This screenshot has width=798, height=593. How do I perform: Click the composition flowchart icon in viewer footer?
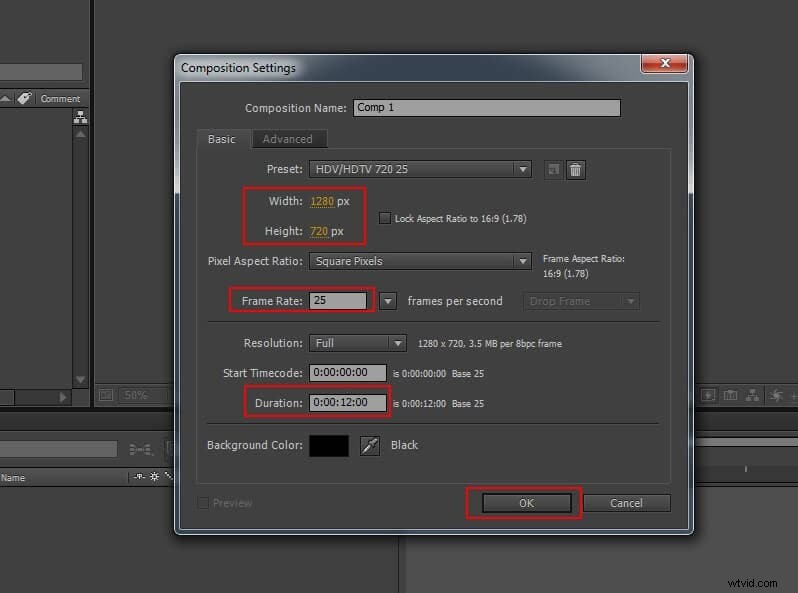[752, 395]
